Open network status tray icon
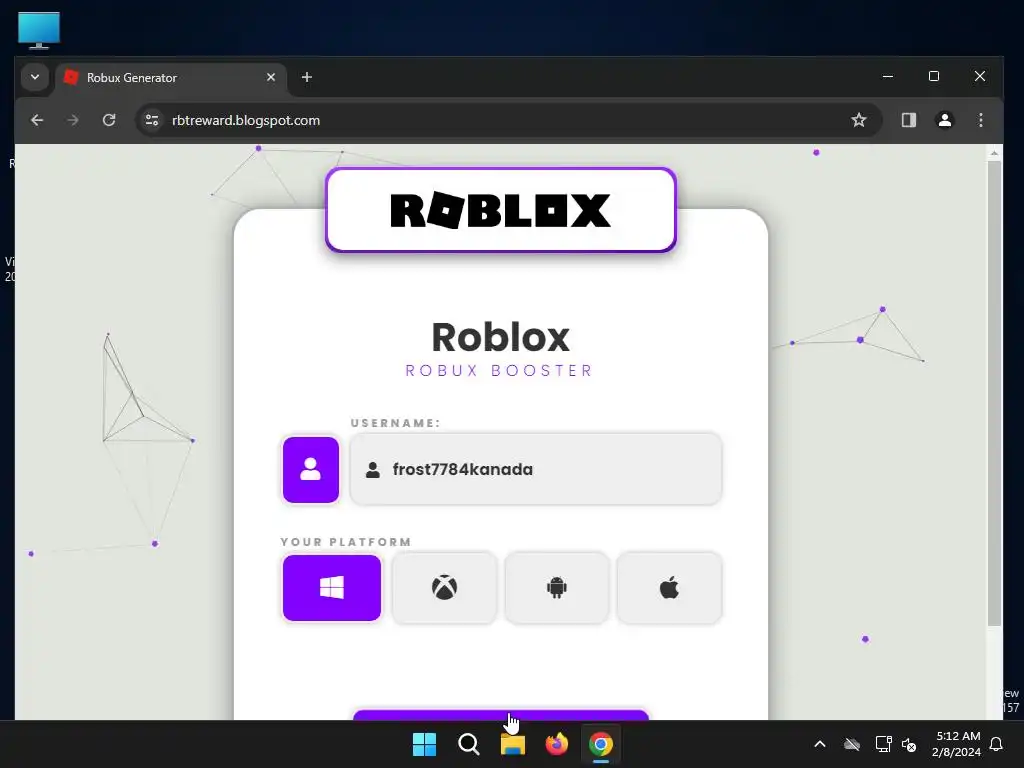Viewport: 1024px width, 768px height. [883, 744]
